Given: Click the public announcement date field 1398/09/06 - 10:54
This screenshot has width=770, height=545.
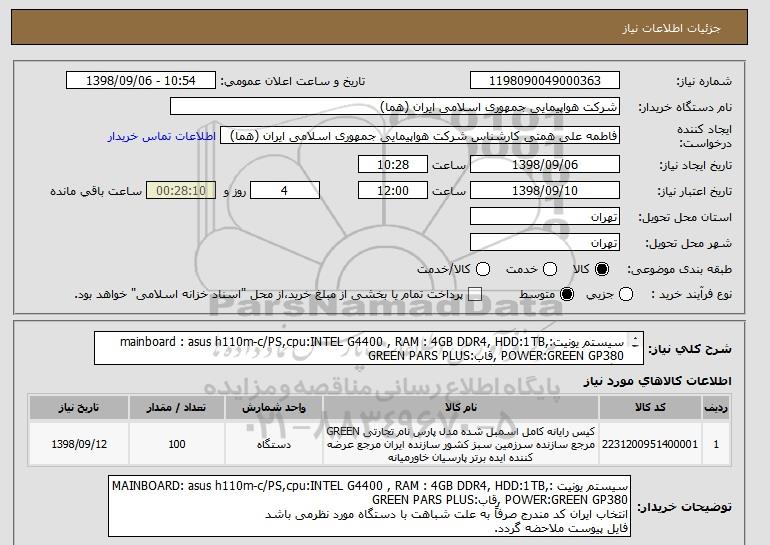Looking at the screenshot, I should tap(141, 81).
